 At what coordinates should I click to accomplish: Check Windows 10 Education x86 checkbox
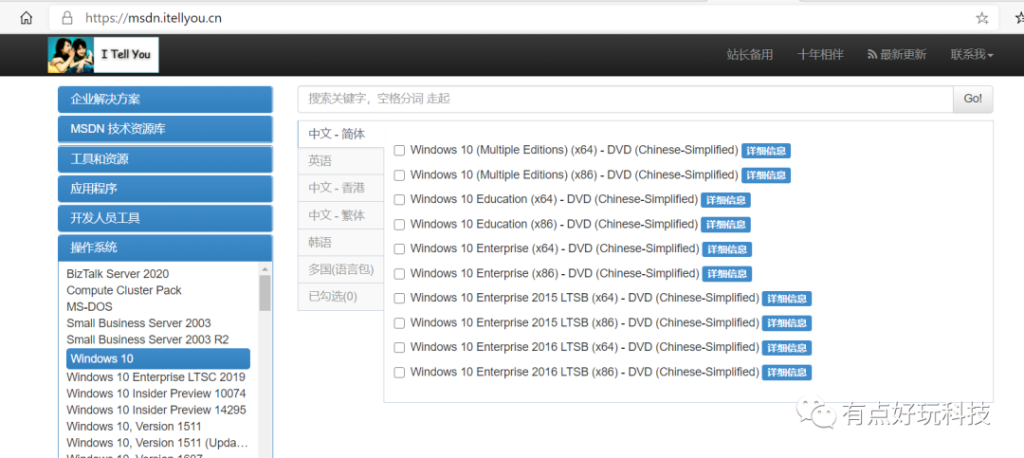click(399, 224)
